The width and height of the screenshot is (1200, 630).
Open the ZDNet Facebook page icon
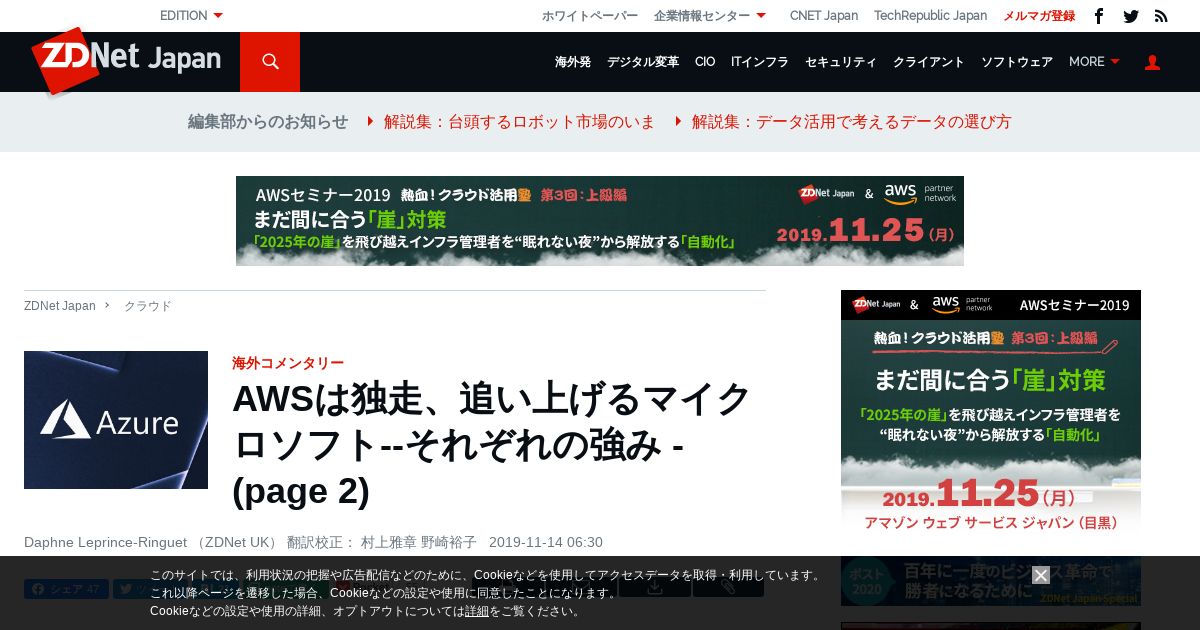point(1099,16)
